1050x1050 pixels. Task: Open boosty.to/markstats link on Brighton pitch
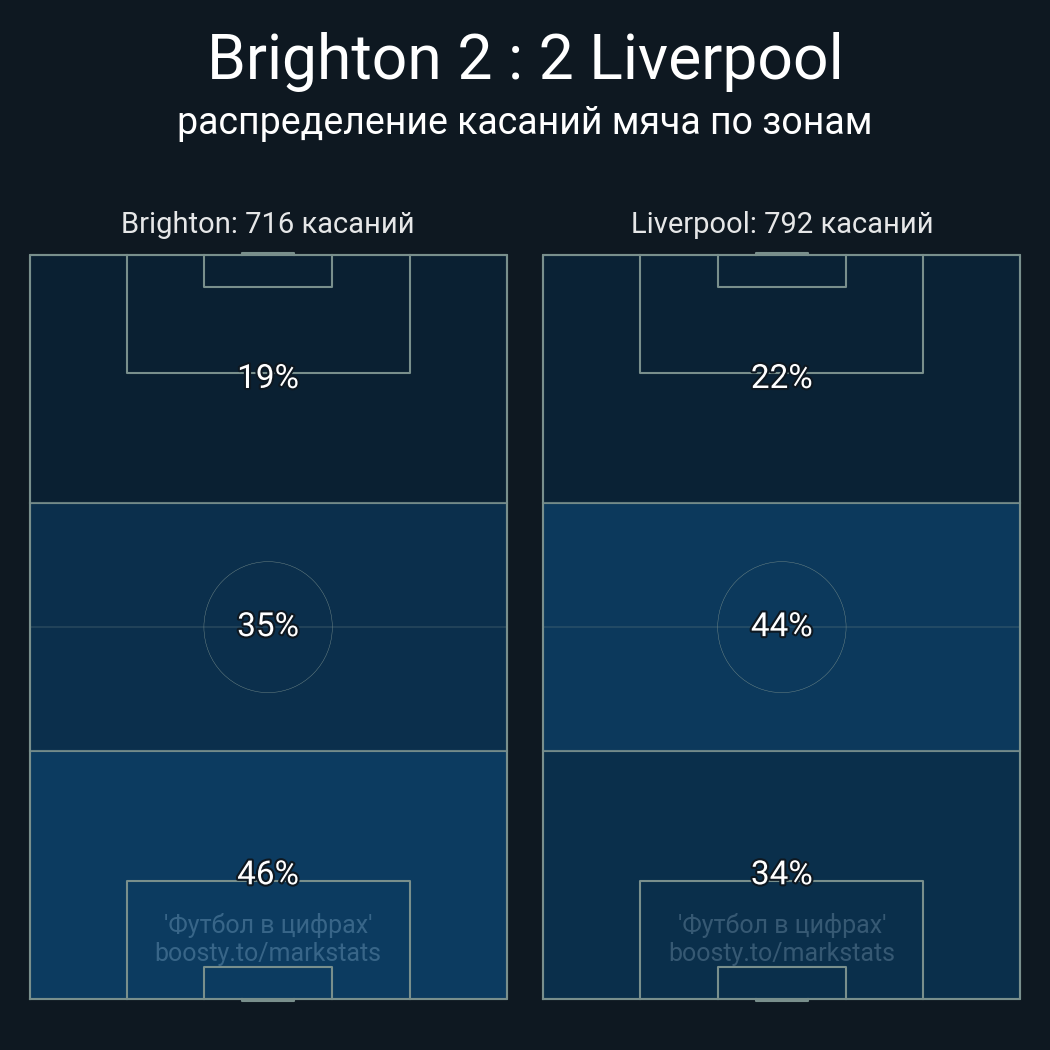coord(268,952)
